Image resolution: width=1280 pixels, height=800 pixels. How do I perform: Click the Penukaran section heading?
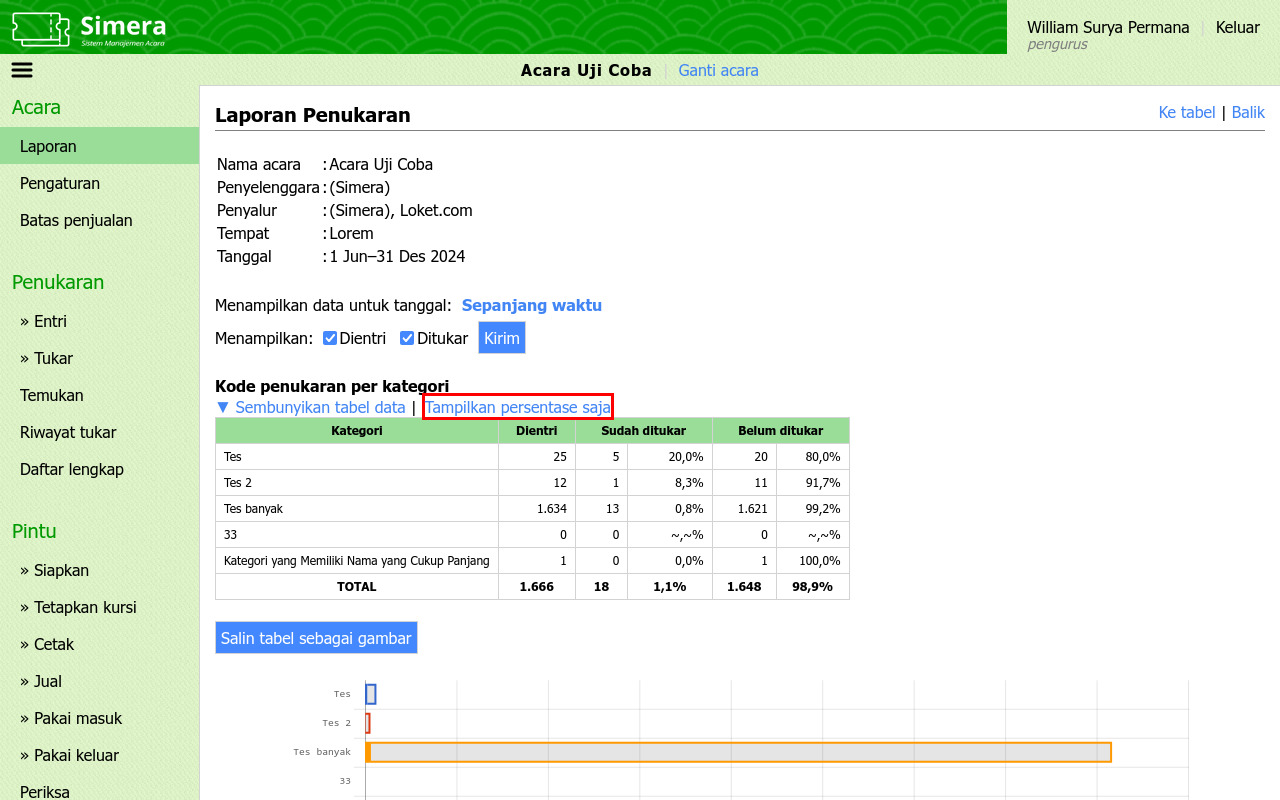(58, 282)
